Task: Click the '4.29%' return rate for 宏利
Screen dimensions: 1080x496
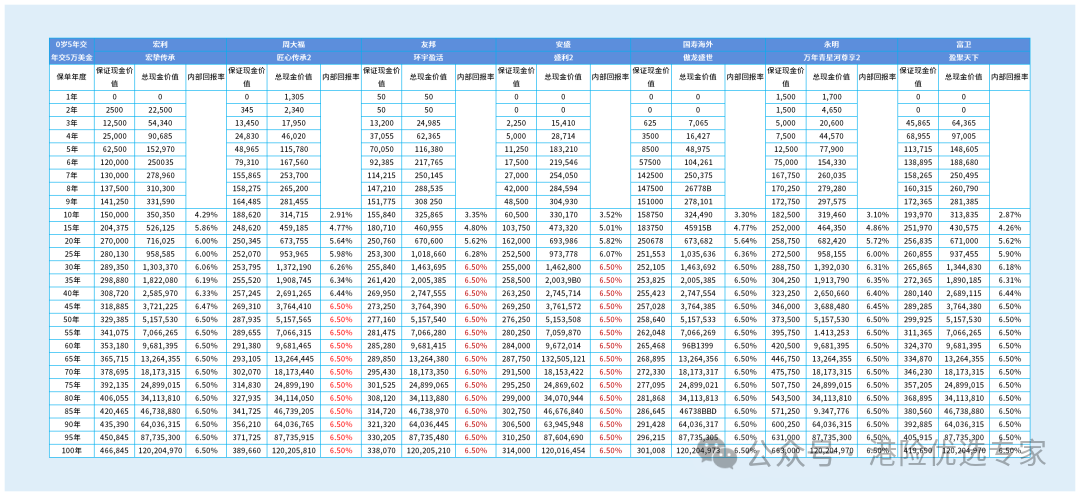Action: click(206, 216)
